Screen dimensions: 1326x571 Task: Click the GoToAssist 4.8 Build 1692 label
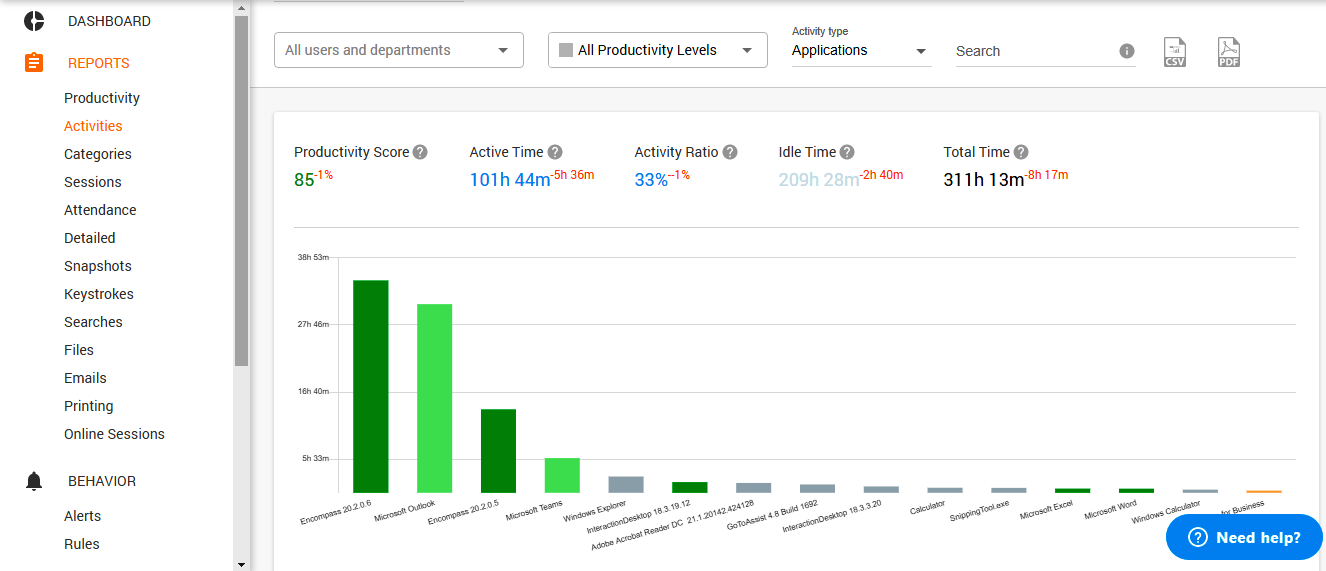pos(772,516)
